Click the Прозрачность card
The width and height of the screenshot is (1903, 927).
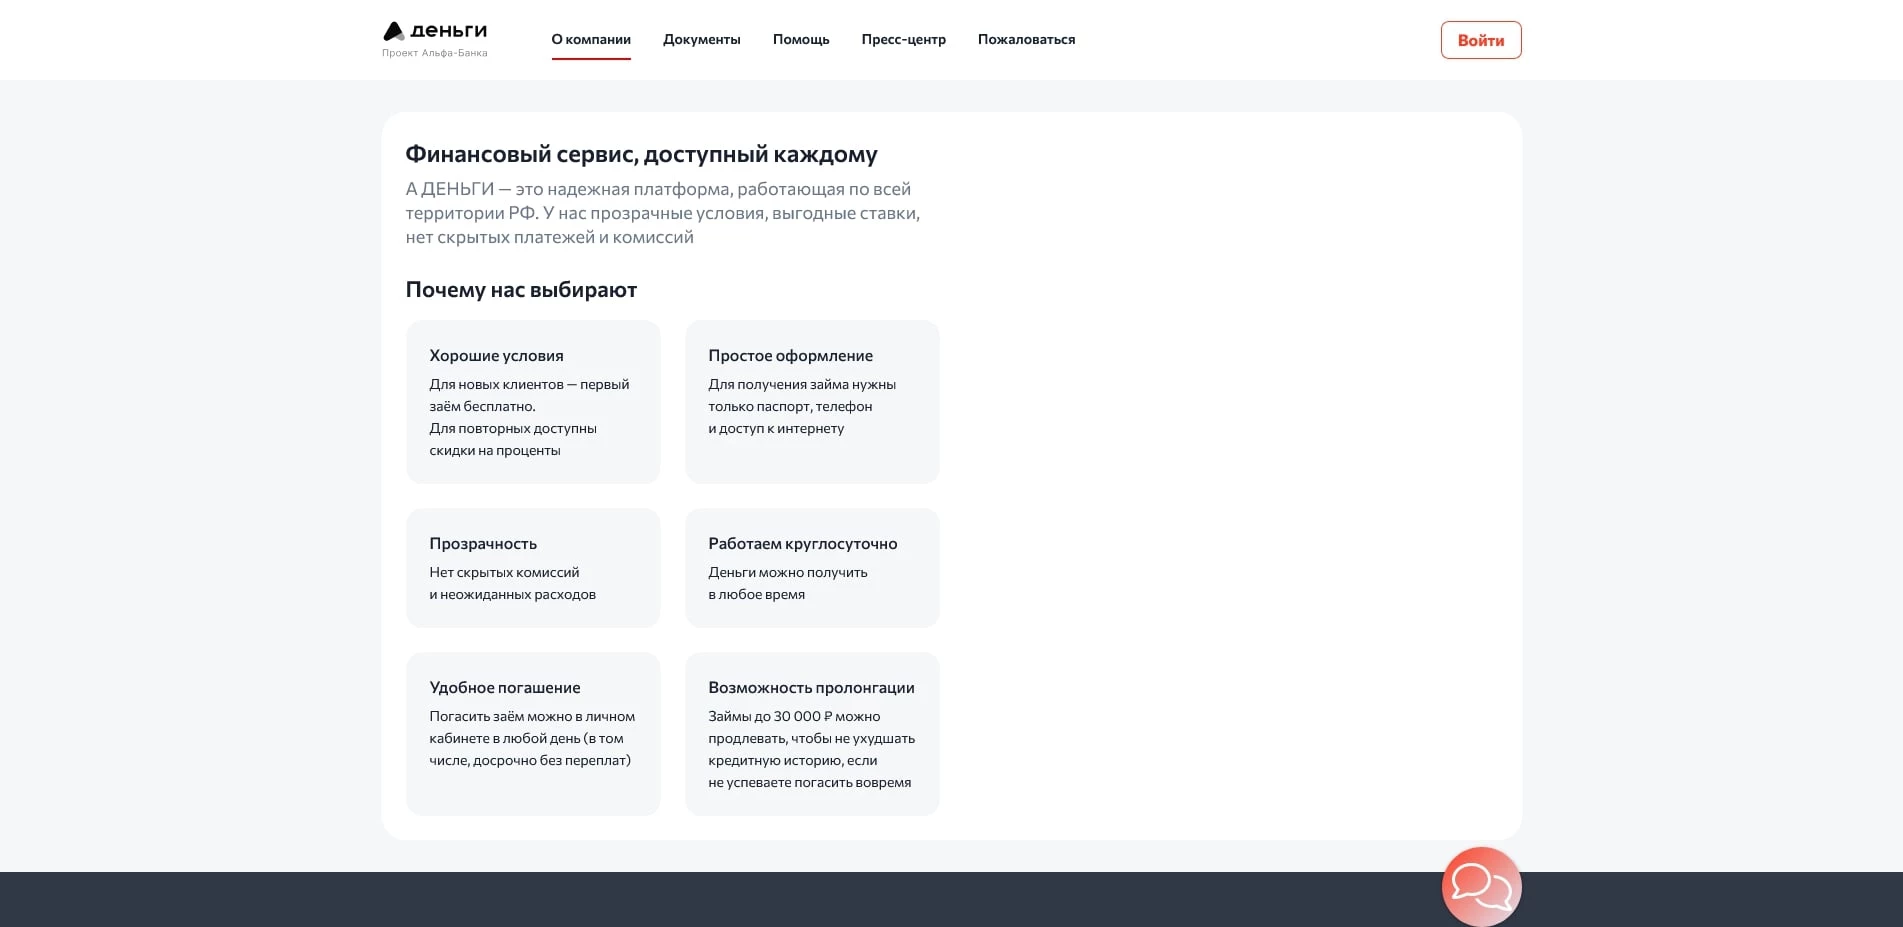point(532,567)
